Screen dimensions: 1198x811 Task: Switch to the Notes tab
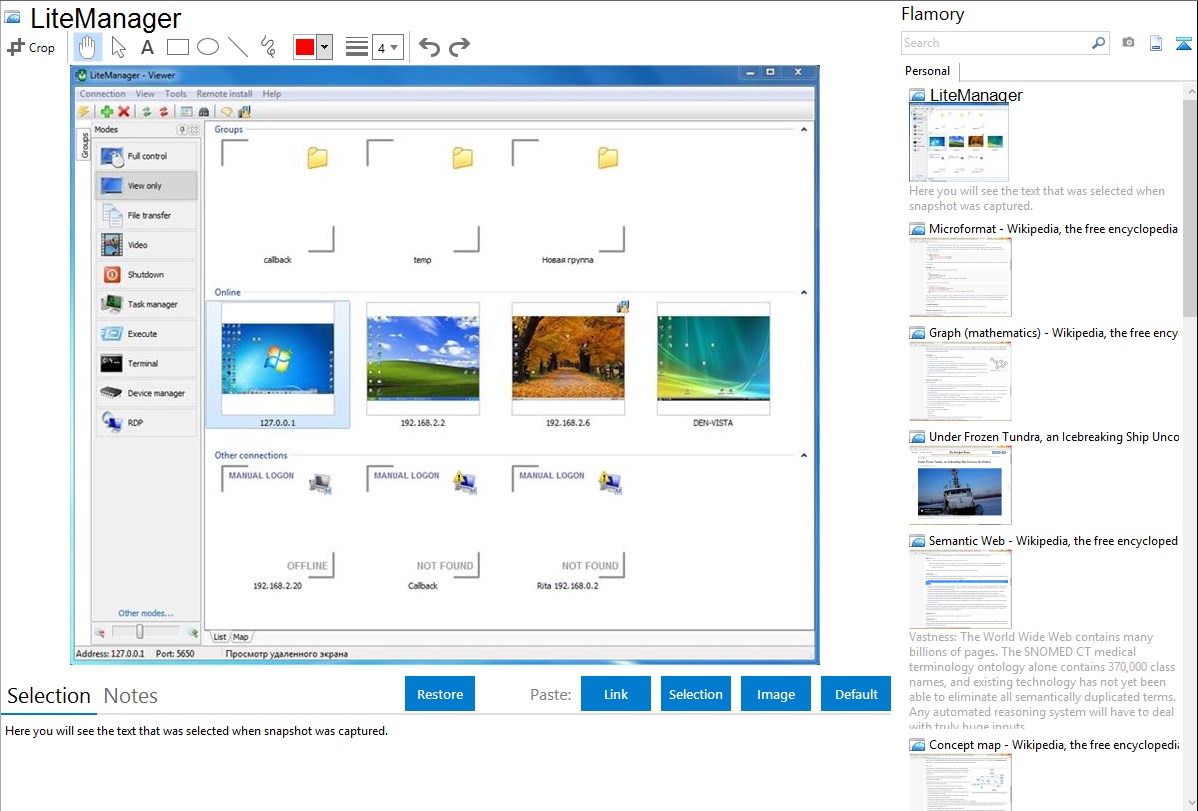tap(130, 696)
